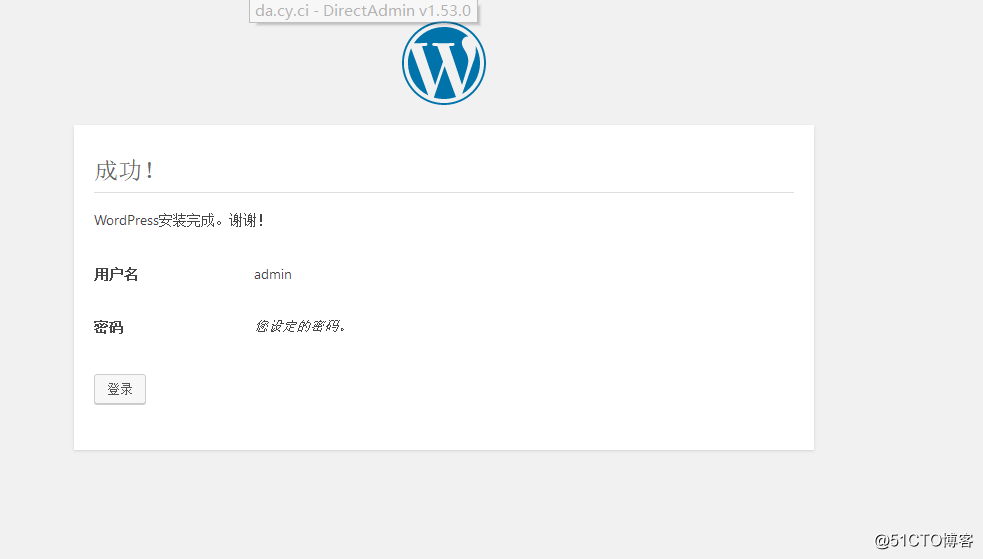Select the admin username text
Screen dimensions: 983x559
[273, 274]
